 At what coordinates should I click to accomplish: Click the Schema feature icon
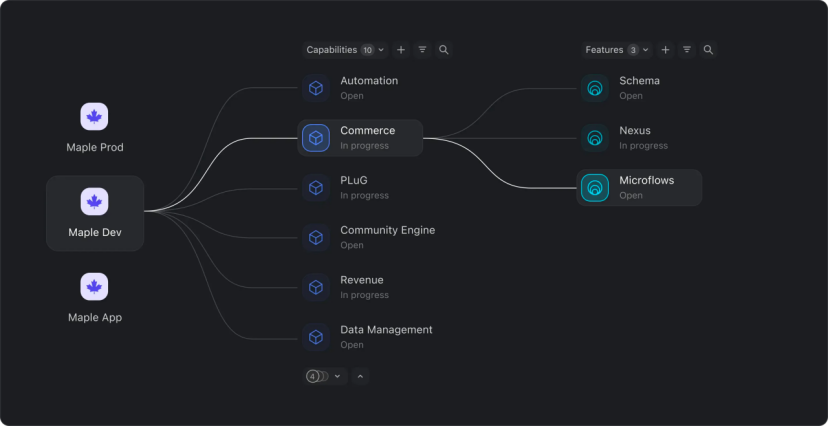(595, 88)
